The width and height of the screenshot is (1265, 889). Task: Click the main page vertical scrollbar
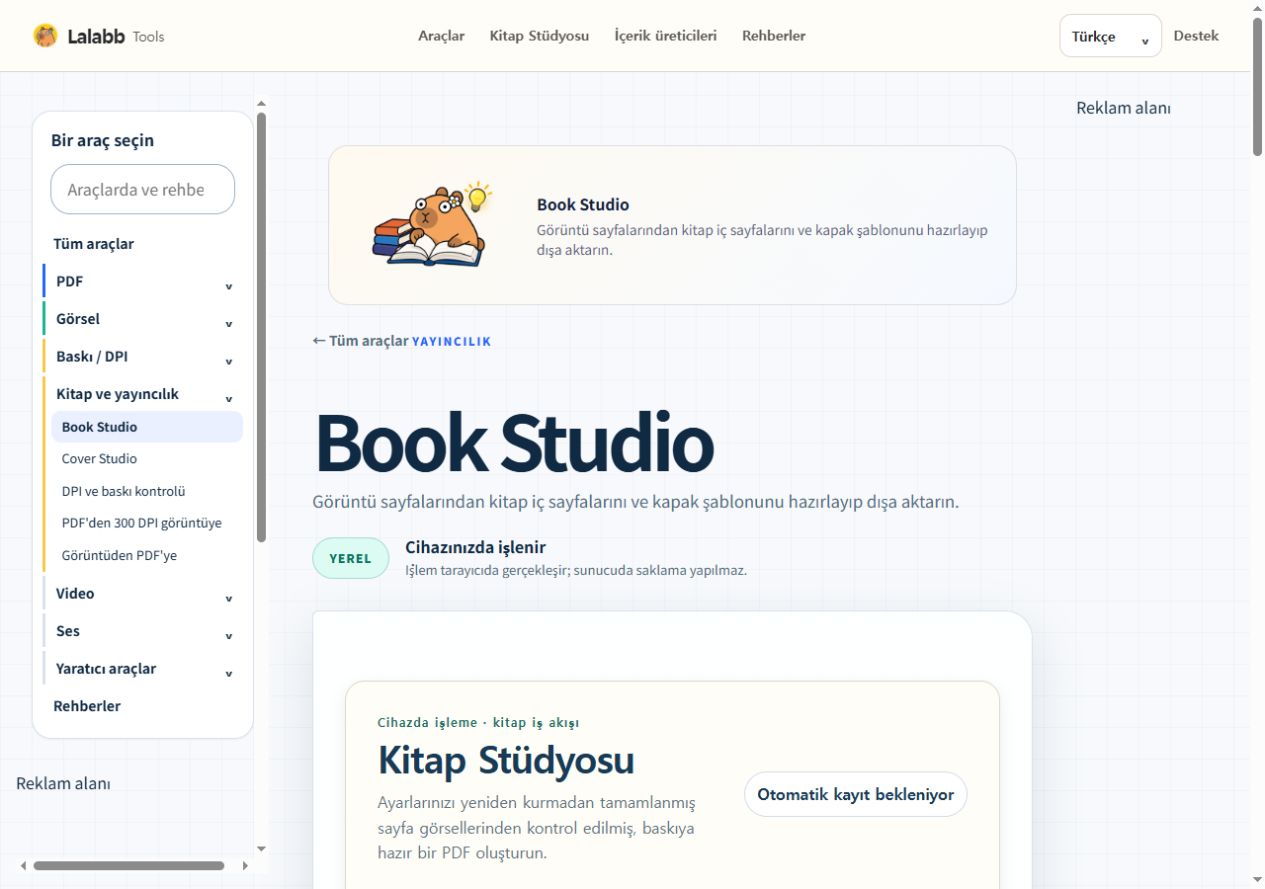point(1257,86)
